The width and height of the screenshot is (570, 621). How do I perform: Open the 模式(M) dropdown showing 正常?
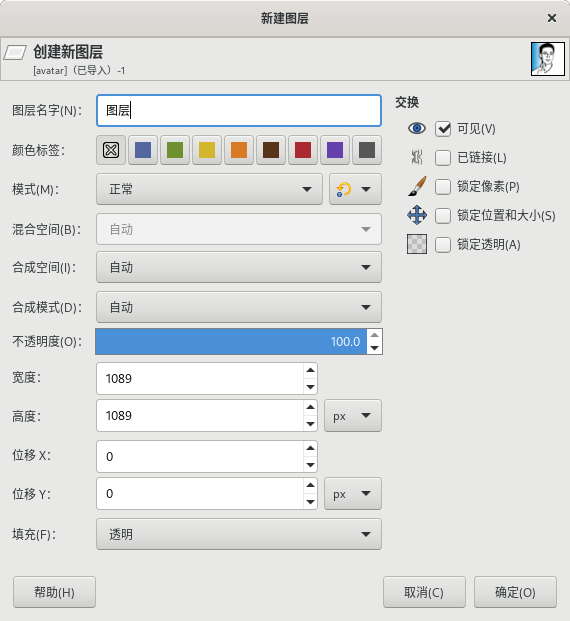(x=210, y=189)
